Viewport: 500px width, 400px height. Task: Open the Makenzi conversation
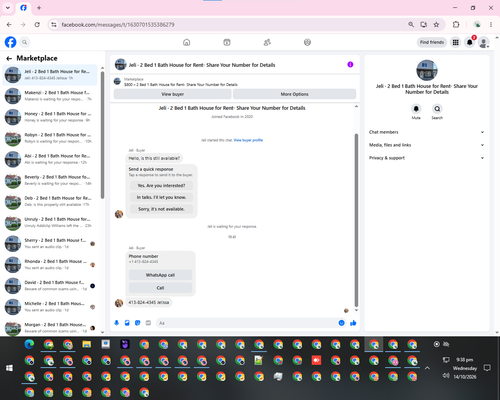(50, 96)
